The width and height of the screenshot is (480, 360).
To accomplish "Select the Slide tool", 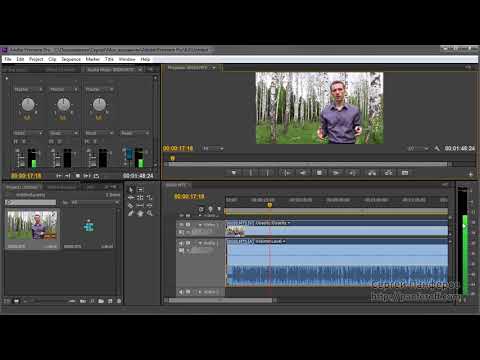I will pyautogui.click(x=149, y=206).
